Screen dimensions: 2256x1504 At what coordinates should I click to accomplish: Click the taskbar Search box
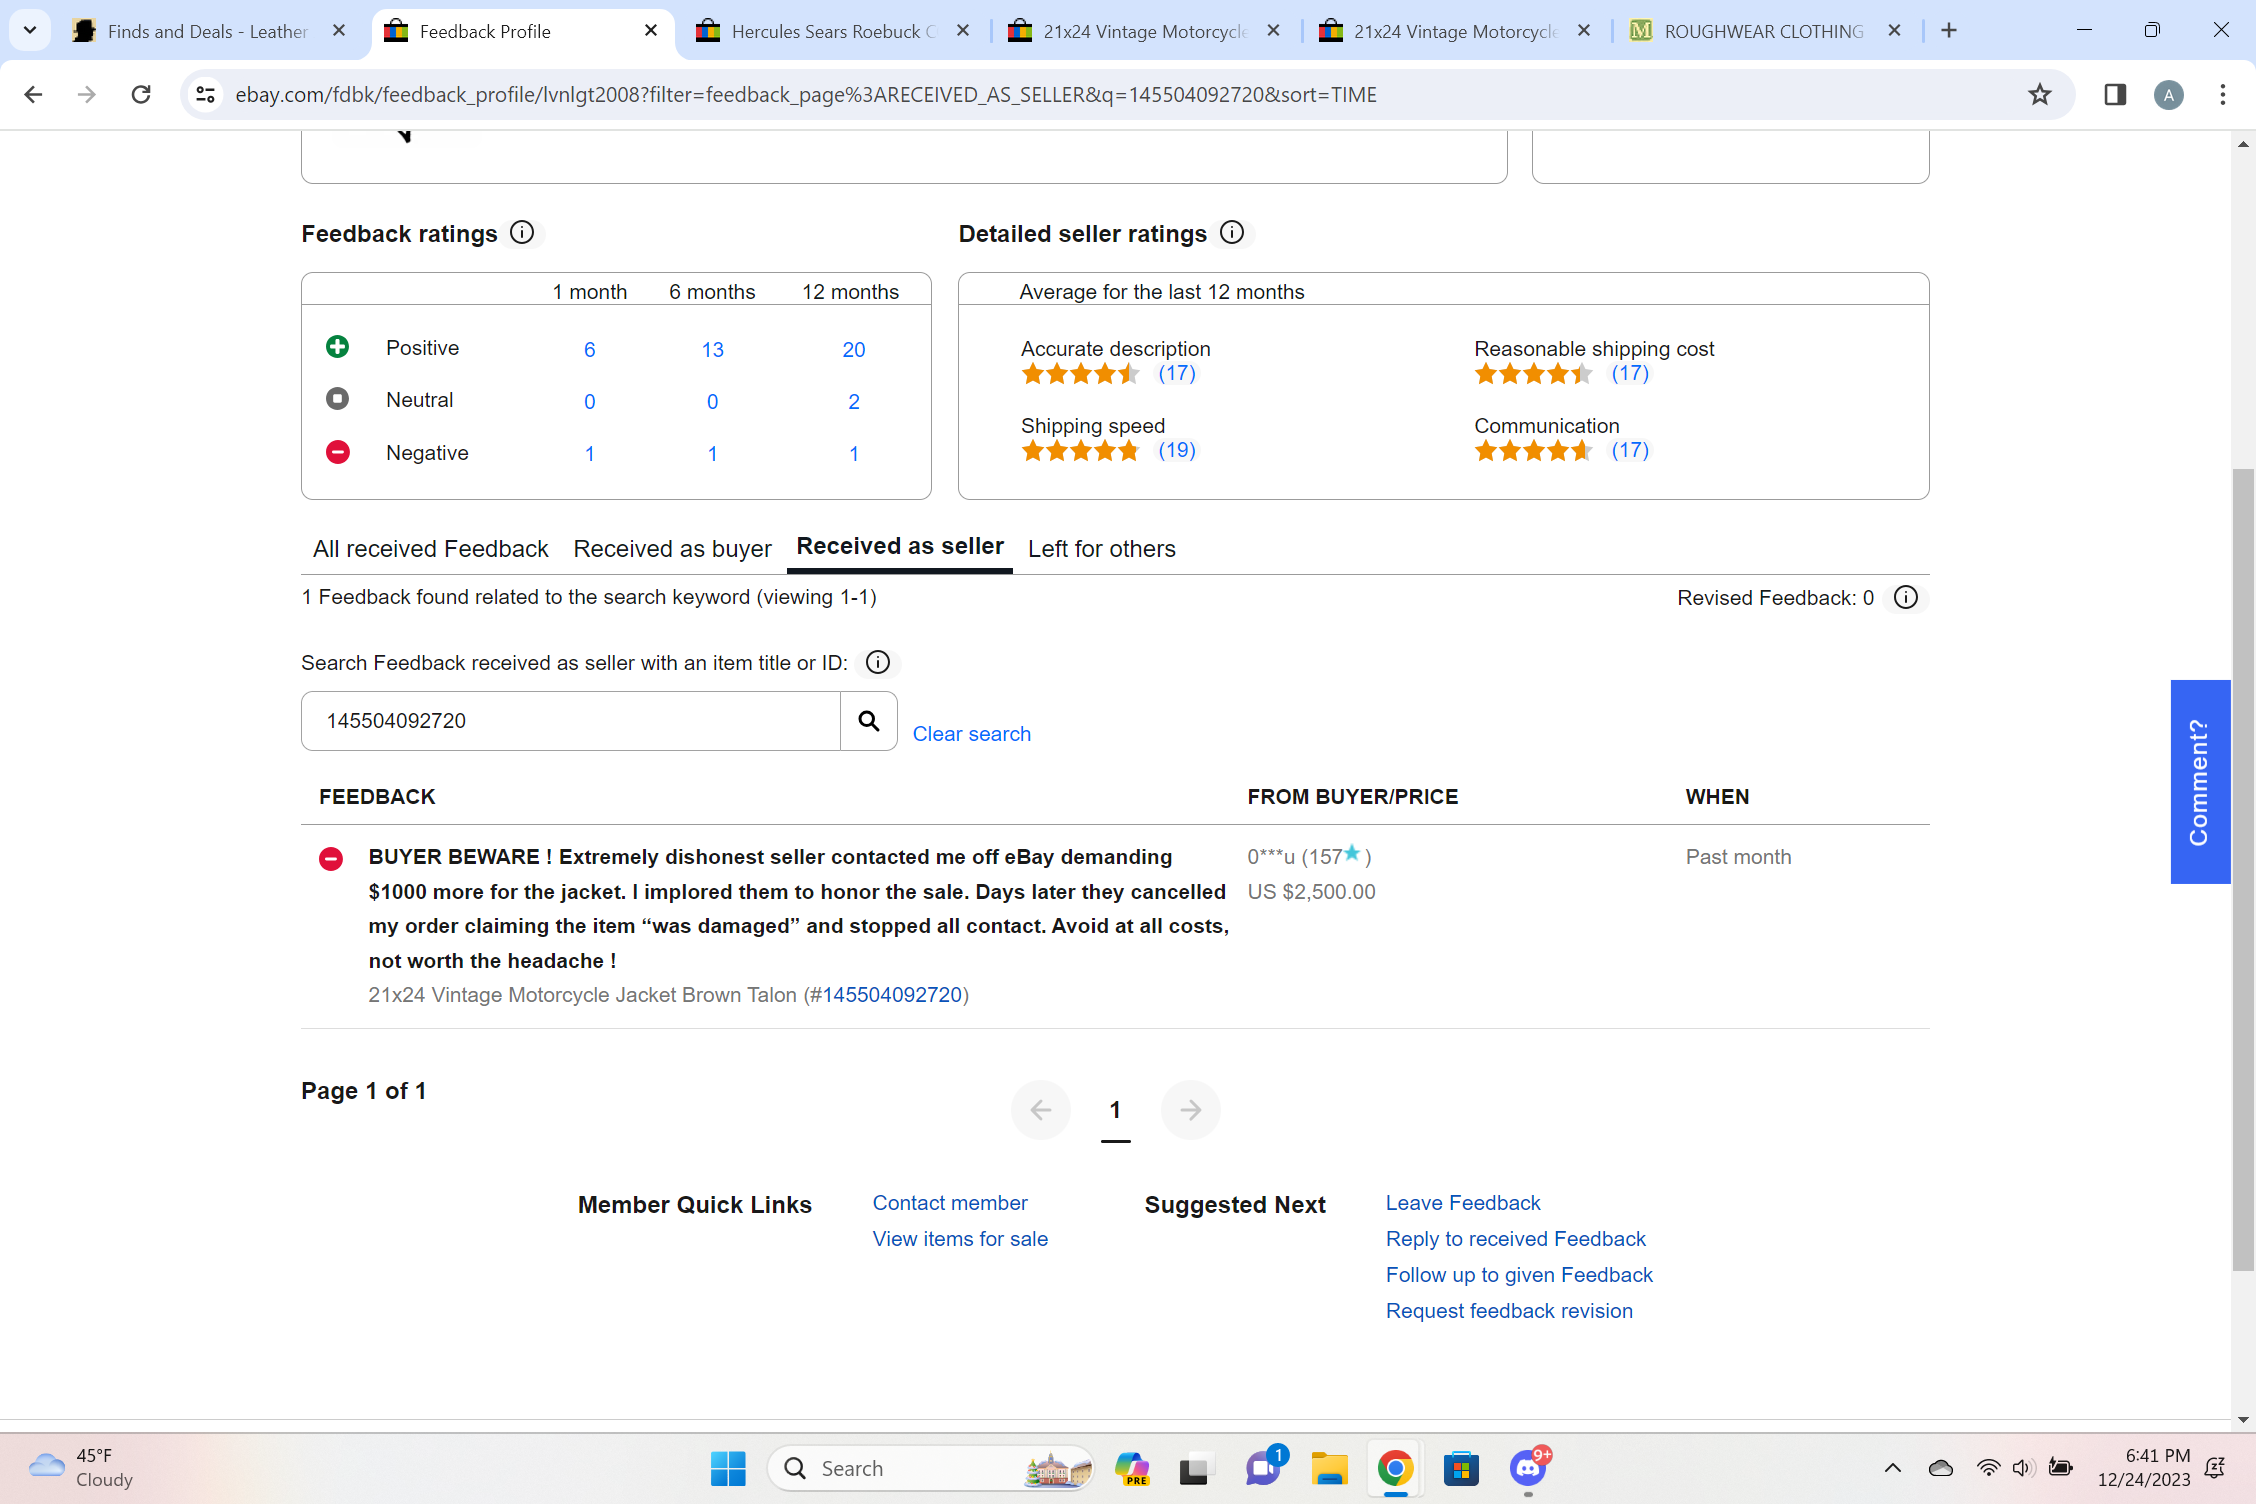[930, 1469]
